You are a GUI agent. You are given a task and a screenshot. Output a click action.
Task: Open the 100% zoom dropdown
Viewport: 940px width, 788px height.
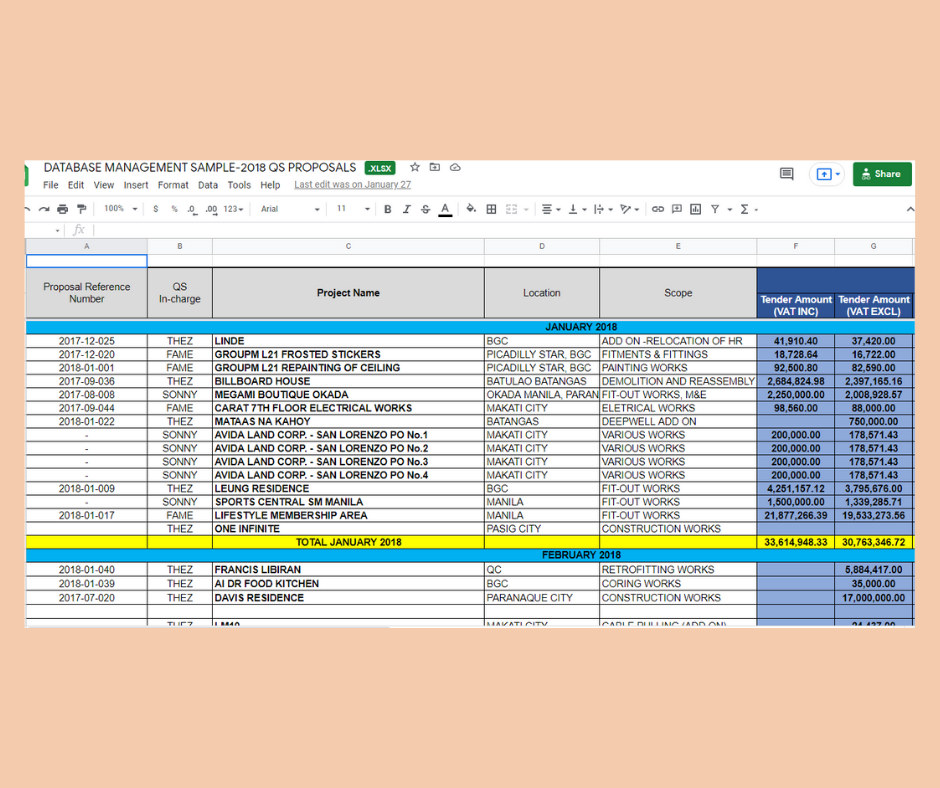(x=120, y=209)
